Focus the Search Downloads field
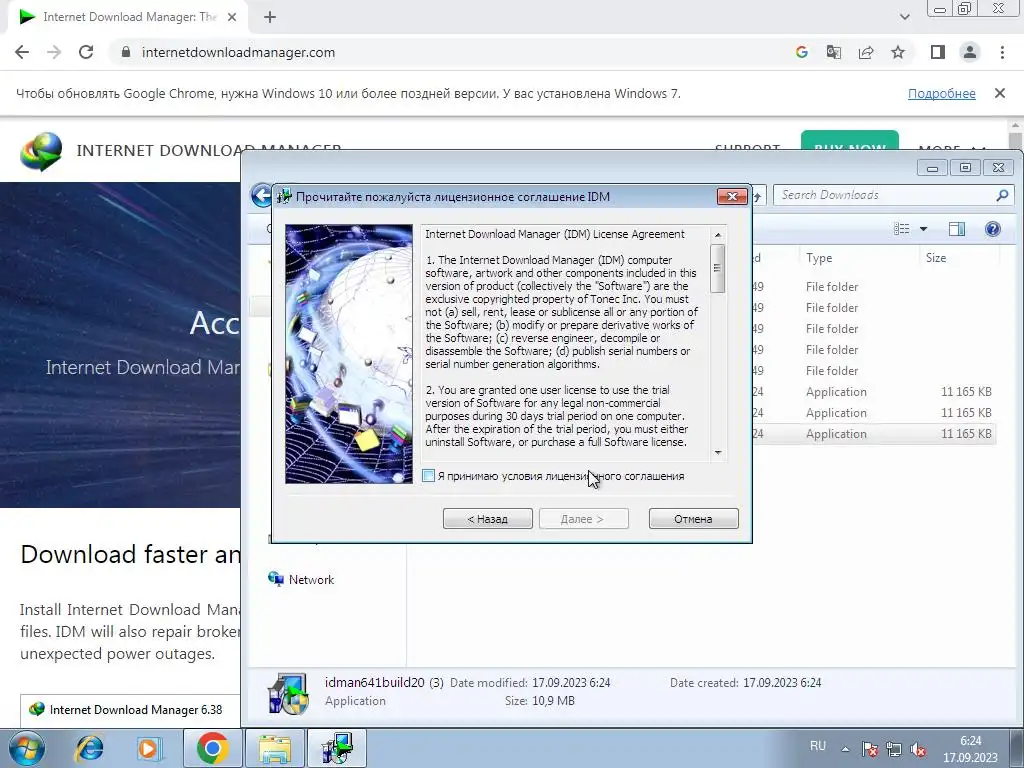 coord(893,195)
